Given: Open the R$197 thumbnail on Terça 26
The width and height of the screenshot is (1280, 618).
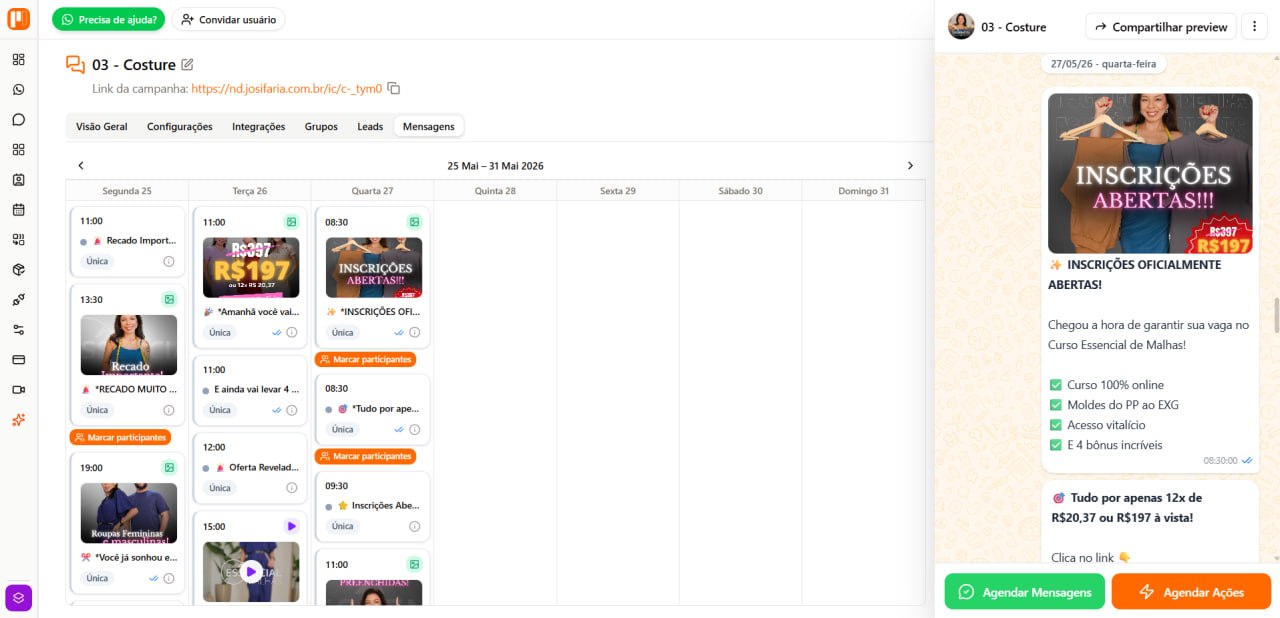Looking at the screenshot, I should (251, 268).
